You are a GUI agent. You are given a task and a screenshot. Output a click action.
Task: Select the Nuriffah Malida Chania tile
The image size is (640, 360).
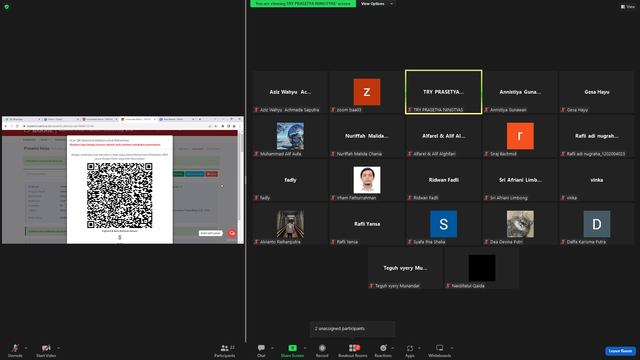[x=367, y=136]
